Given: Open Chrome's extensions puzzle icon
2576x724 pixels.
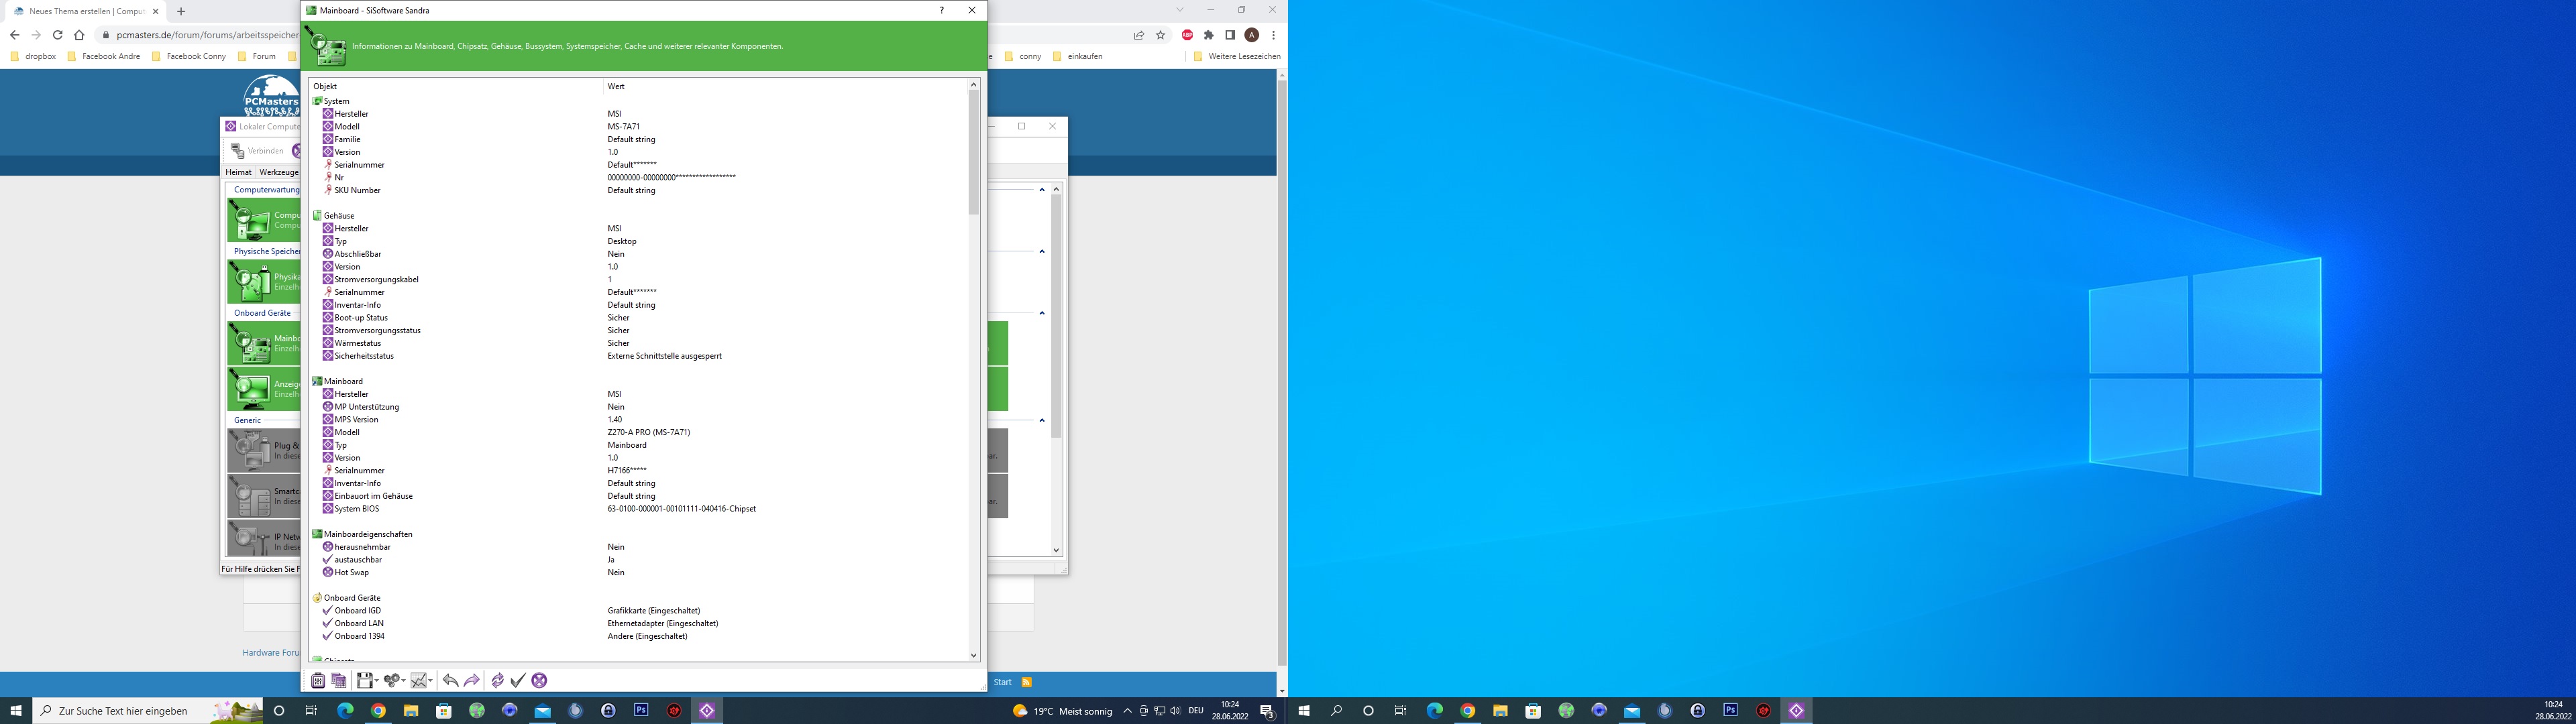Looking at the screenshot, I should (x=1209, y=35).
